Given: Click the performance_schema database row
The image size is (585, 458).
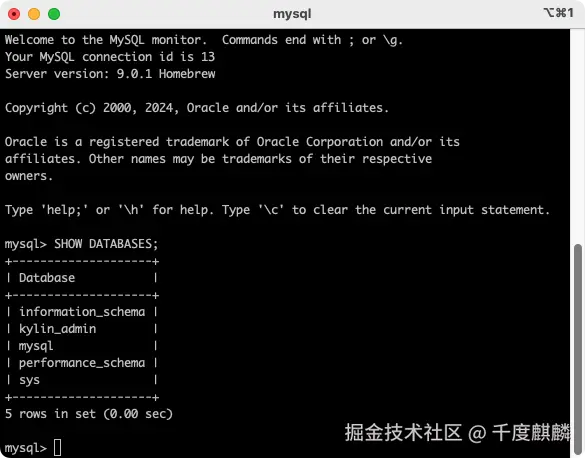Looking at the screenshot, I should [82, 363].
